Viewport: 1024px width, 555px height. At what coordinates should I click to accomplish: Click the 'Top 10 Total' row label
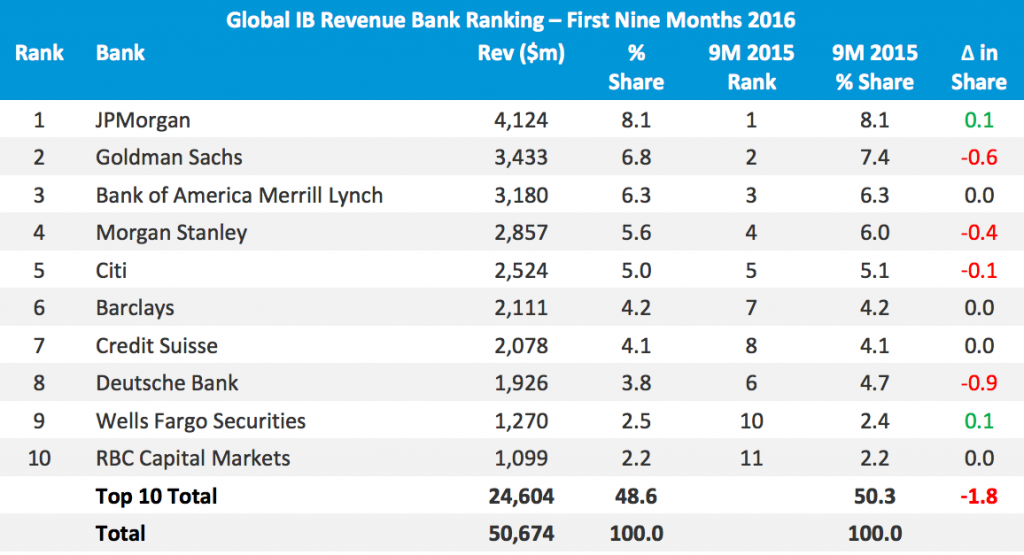pyautogui.click(x=156, y=496)
